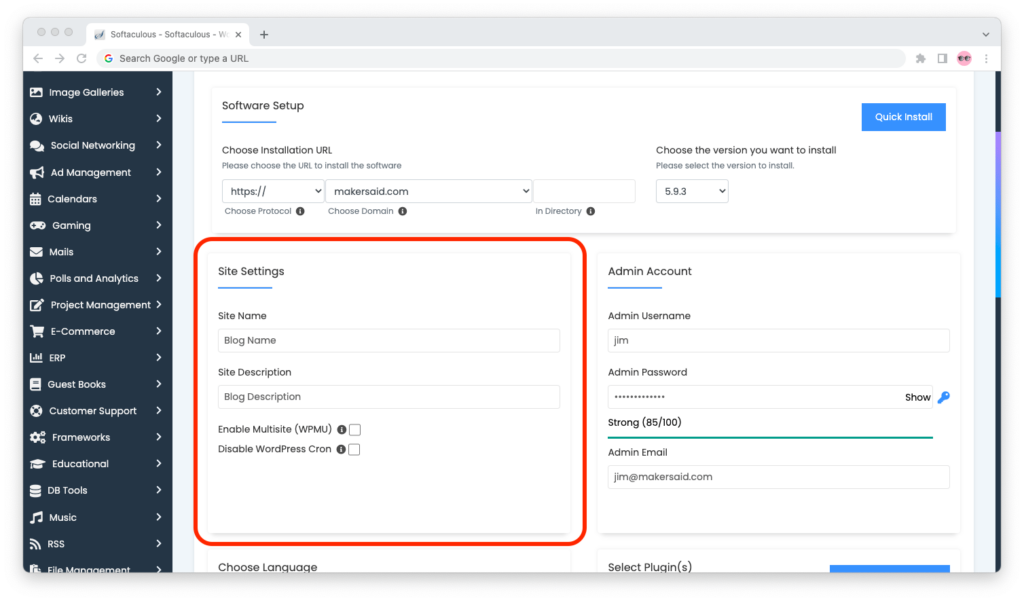Click the Image Galleries sidebar icon
This screenshot has height=601, width=1024.
[36, 92]
